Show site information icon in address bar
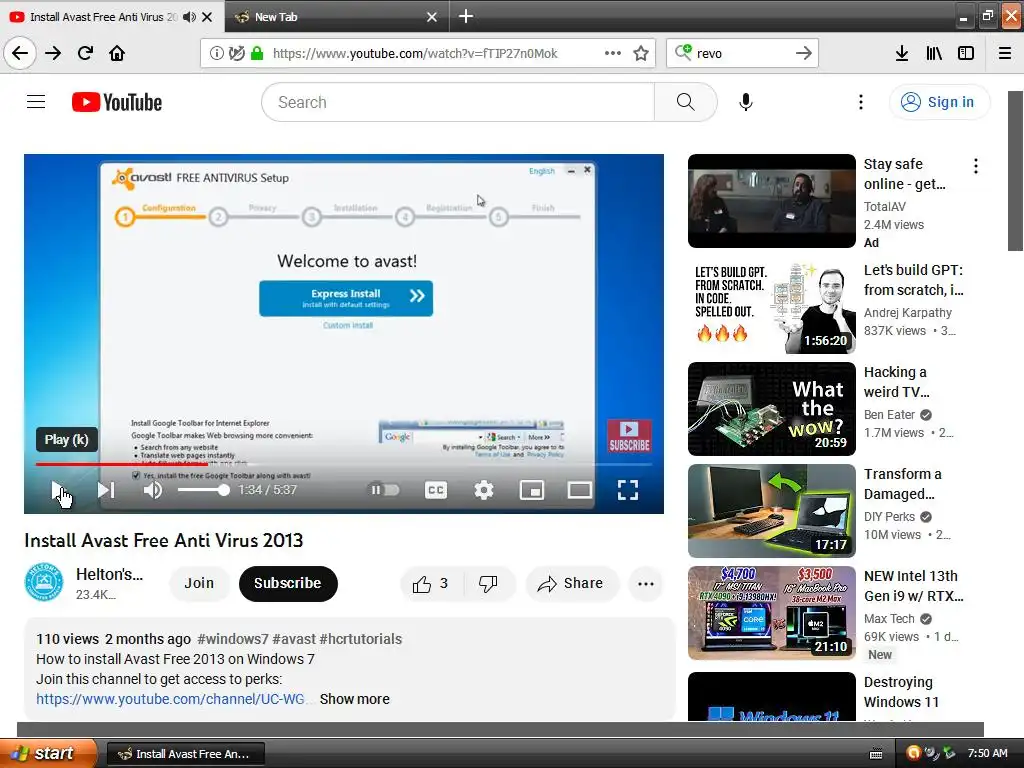 216,53
